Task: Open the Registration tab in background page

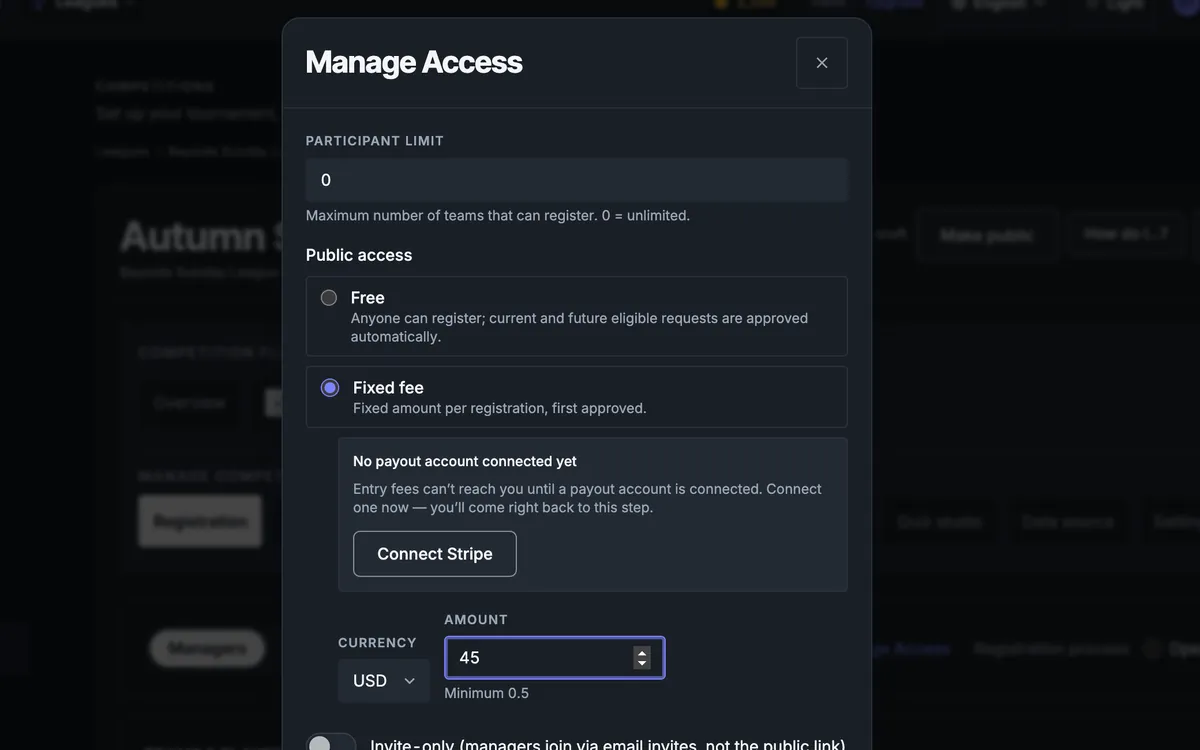Action: [200, 521]
